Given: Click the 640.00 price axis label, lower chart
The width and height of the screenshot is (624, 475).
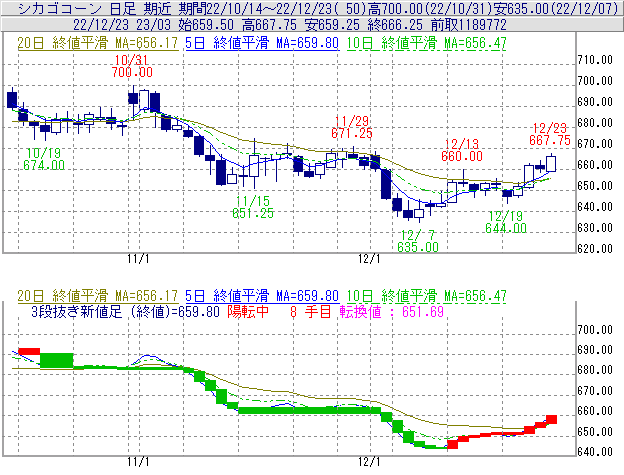Looking at the screenshot, I should (x=595, y=452).
